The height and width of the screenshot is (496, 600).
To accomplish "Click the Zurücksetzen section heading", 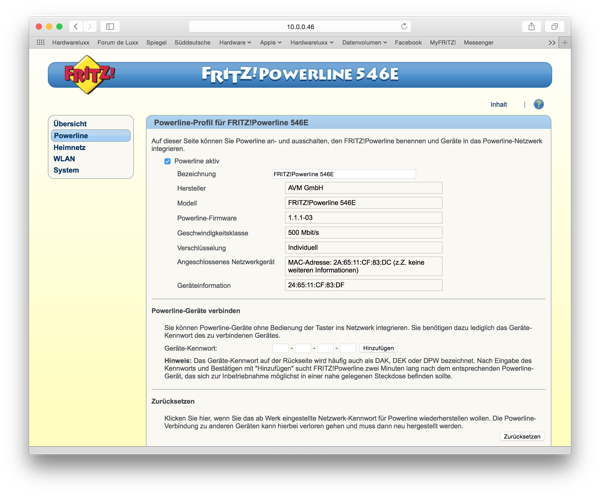I will click(x=173, y=401).
